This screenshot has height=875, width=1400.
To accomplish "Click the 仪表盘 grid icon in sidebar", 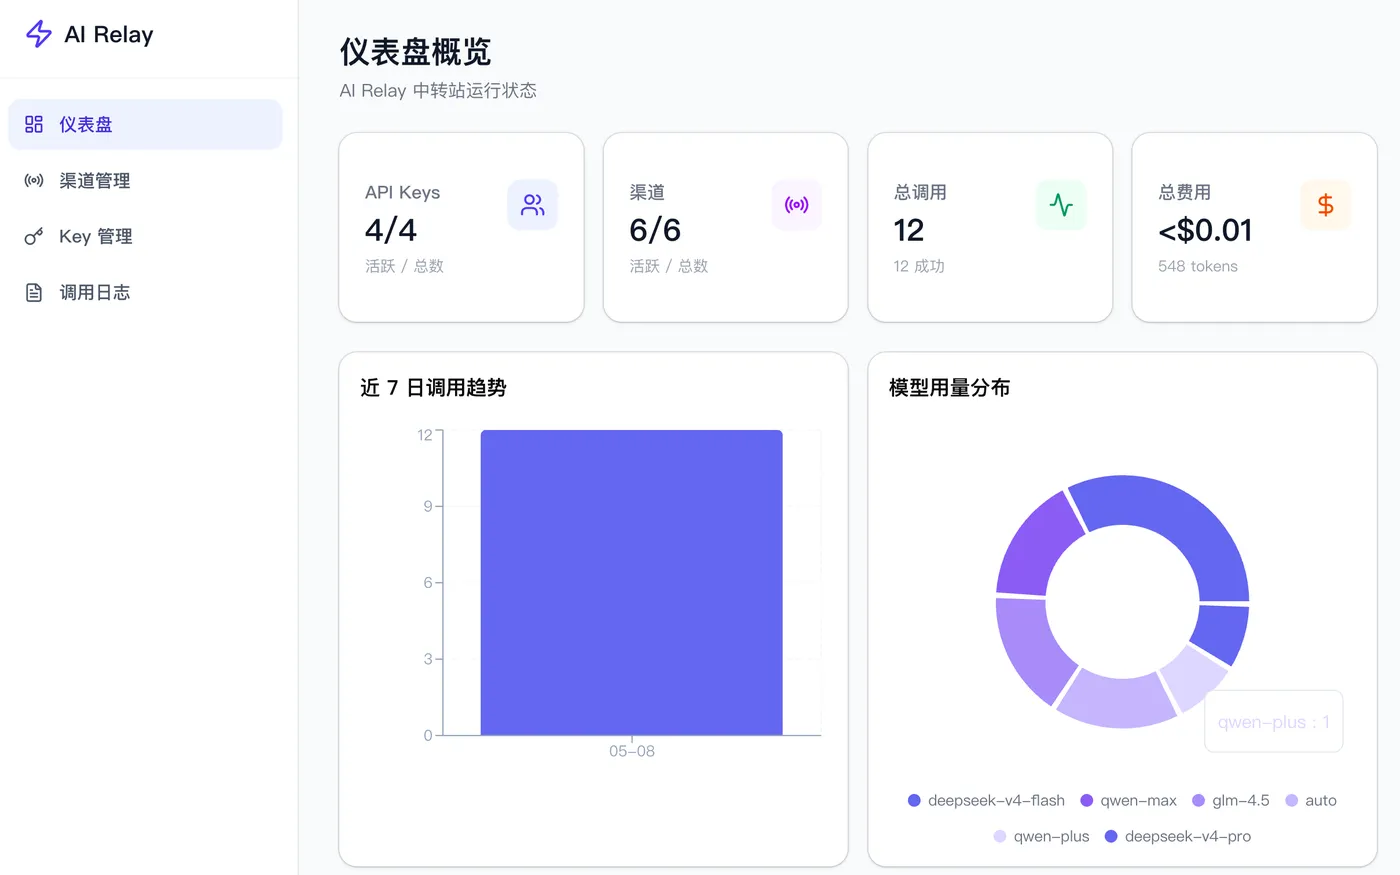I will (34, 124).
